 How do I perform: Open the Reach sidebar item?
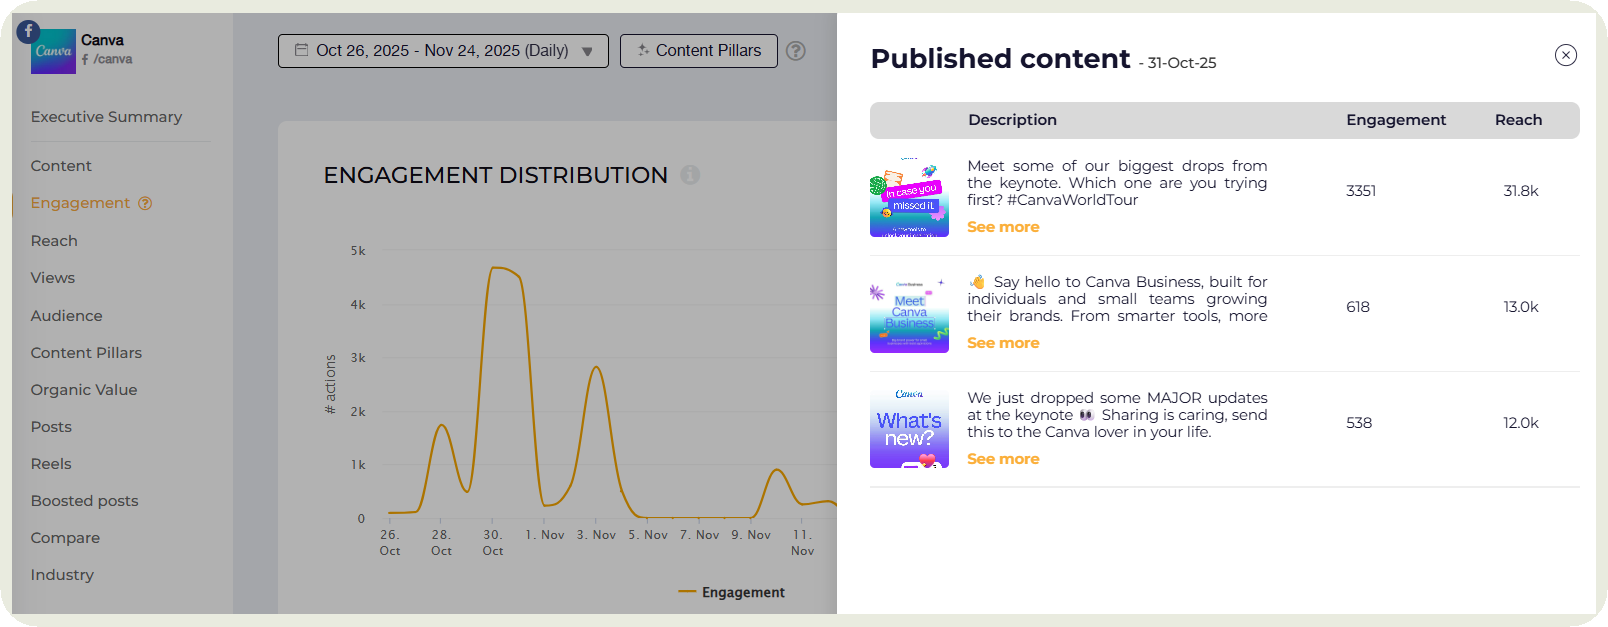click(x=54, y=241)
